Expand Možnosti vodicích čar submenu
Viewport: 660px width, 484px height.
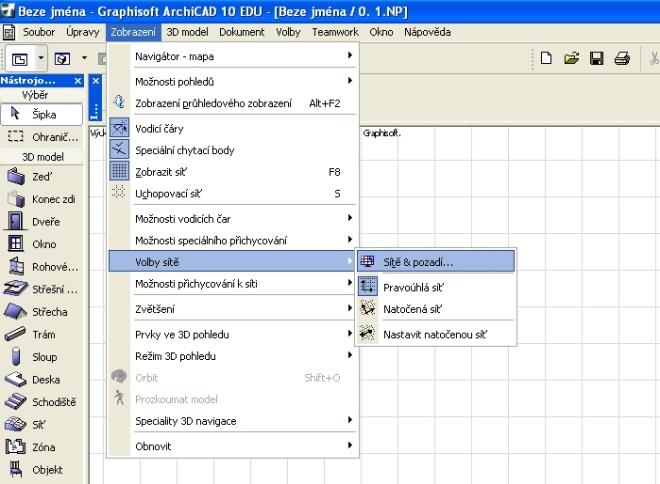click(233, 219)
